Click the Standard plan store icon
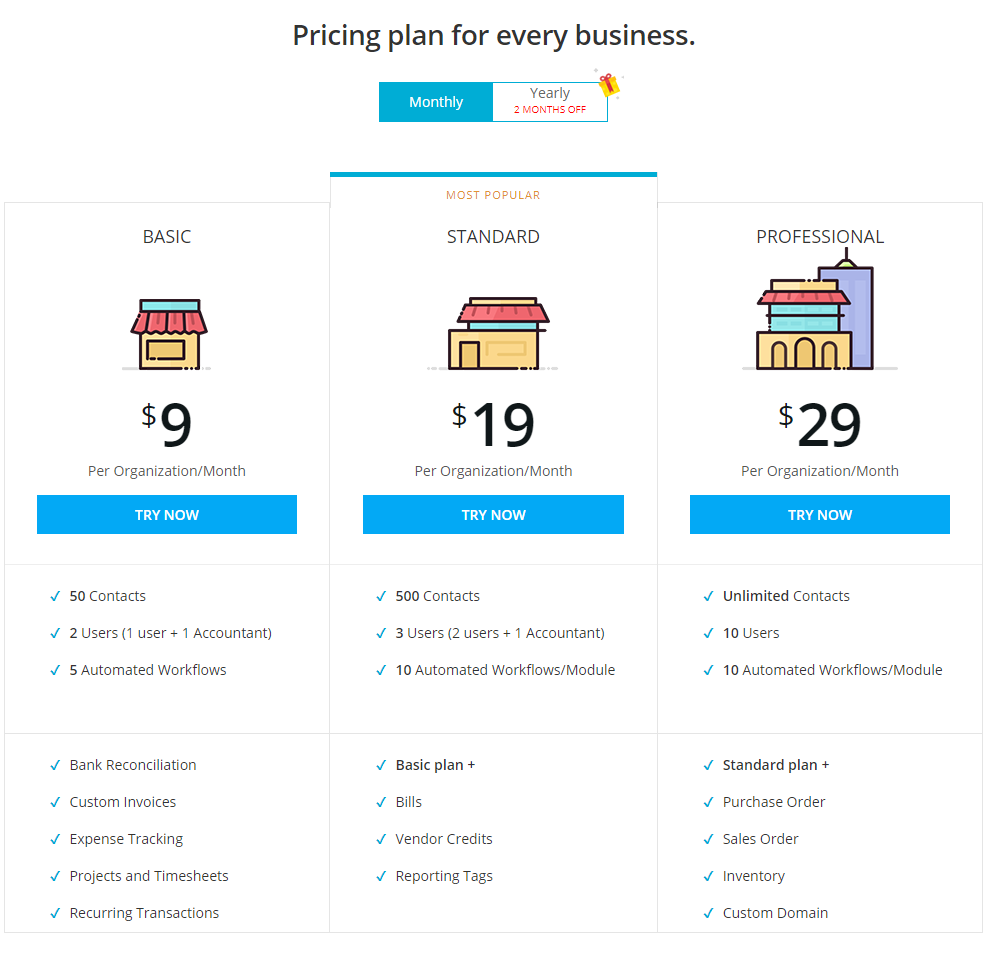Viewport: 996px width, 968px height. 494,333
